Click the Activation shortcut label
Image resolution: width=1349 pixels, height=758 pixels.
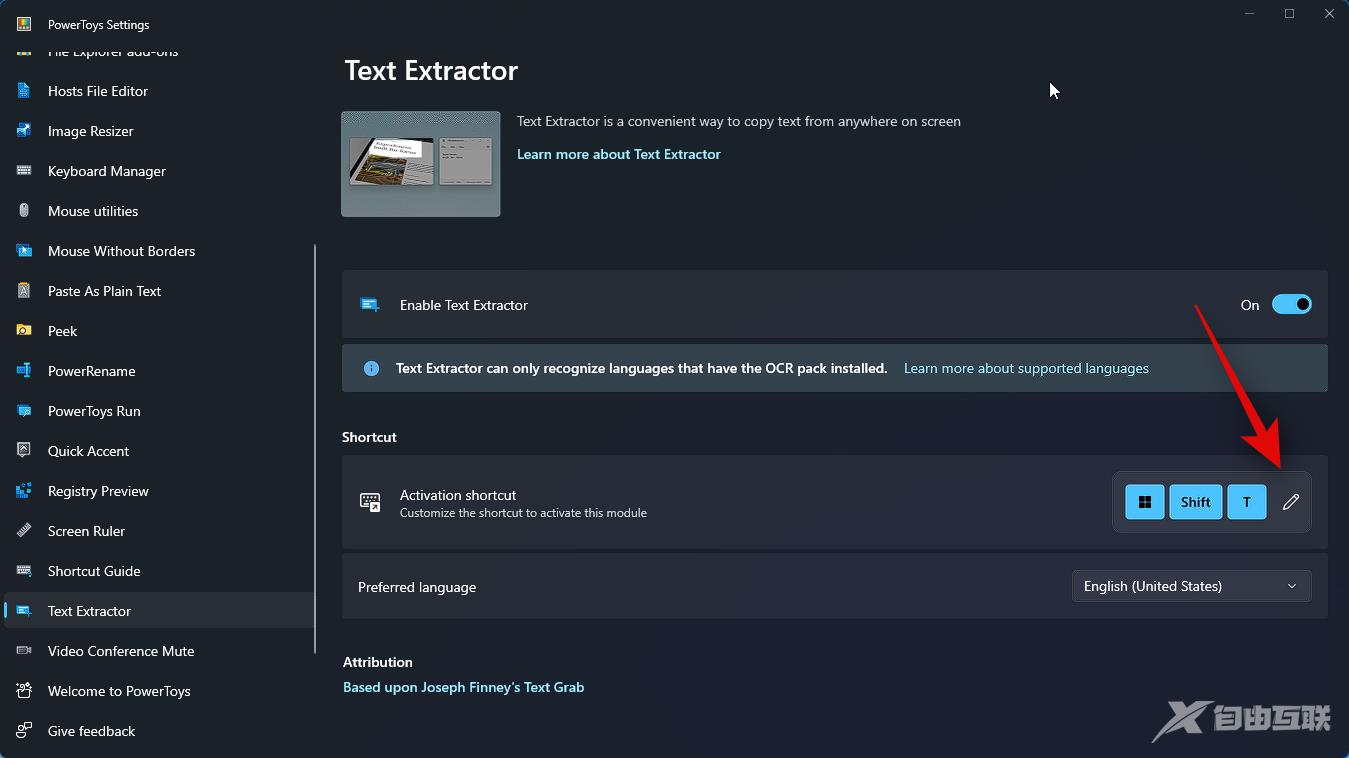(x=458, y=495)
